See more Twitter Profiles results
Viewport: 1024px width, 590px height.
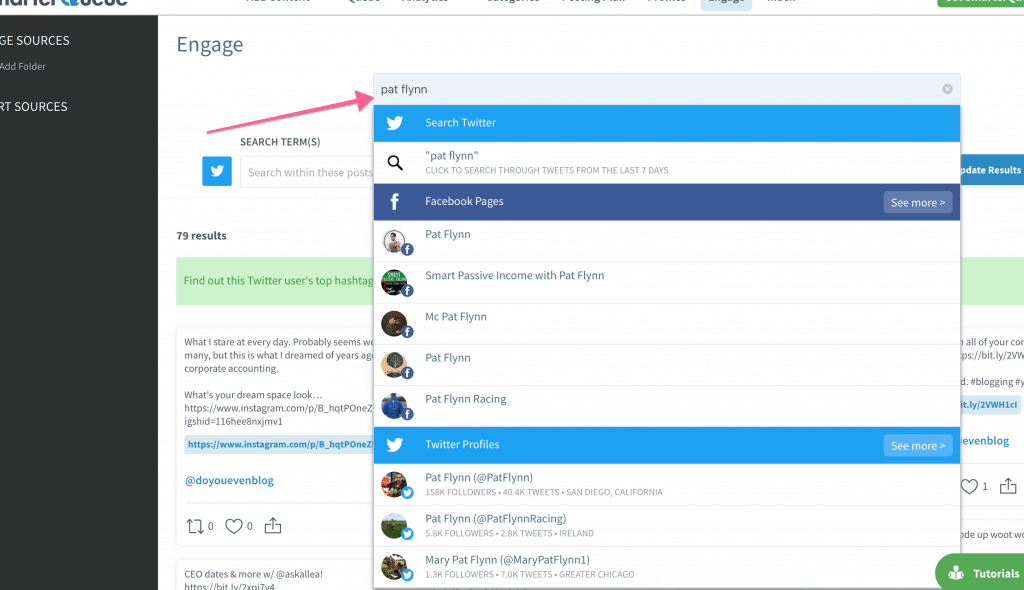coord(918,446)
